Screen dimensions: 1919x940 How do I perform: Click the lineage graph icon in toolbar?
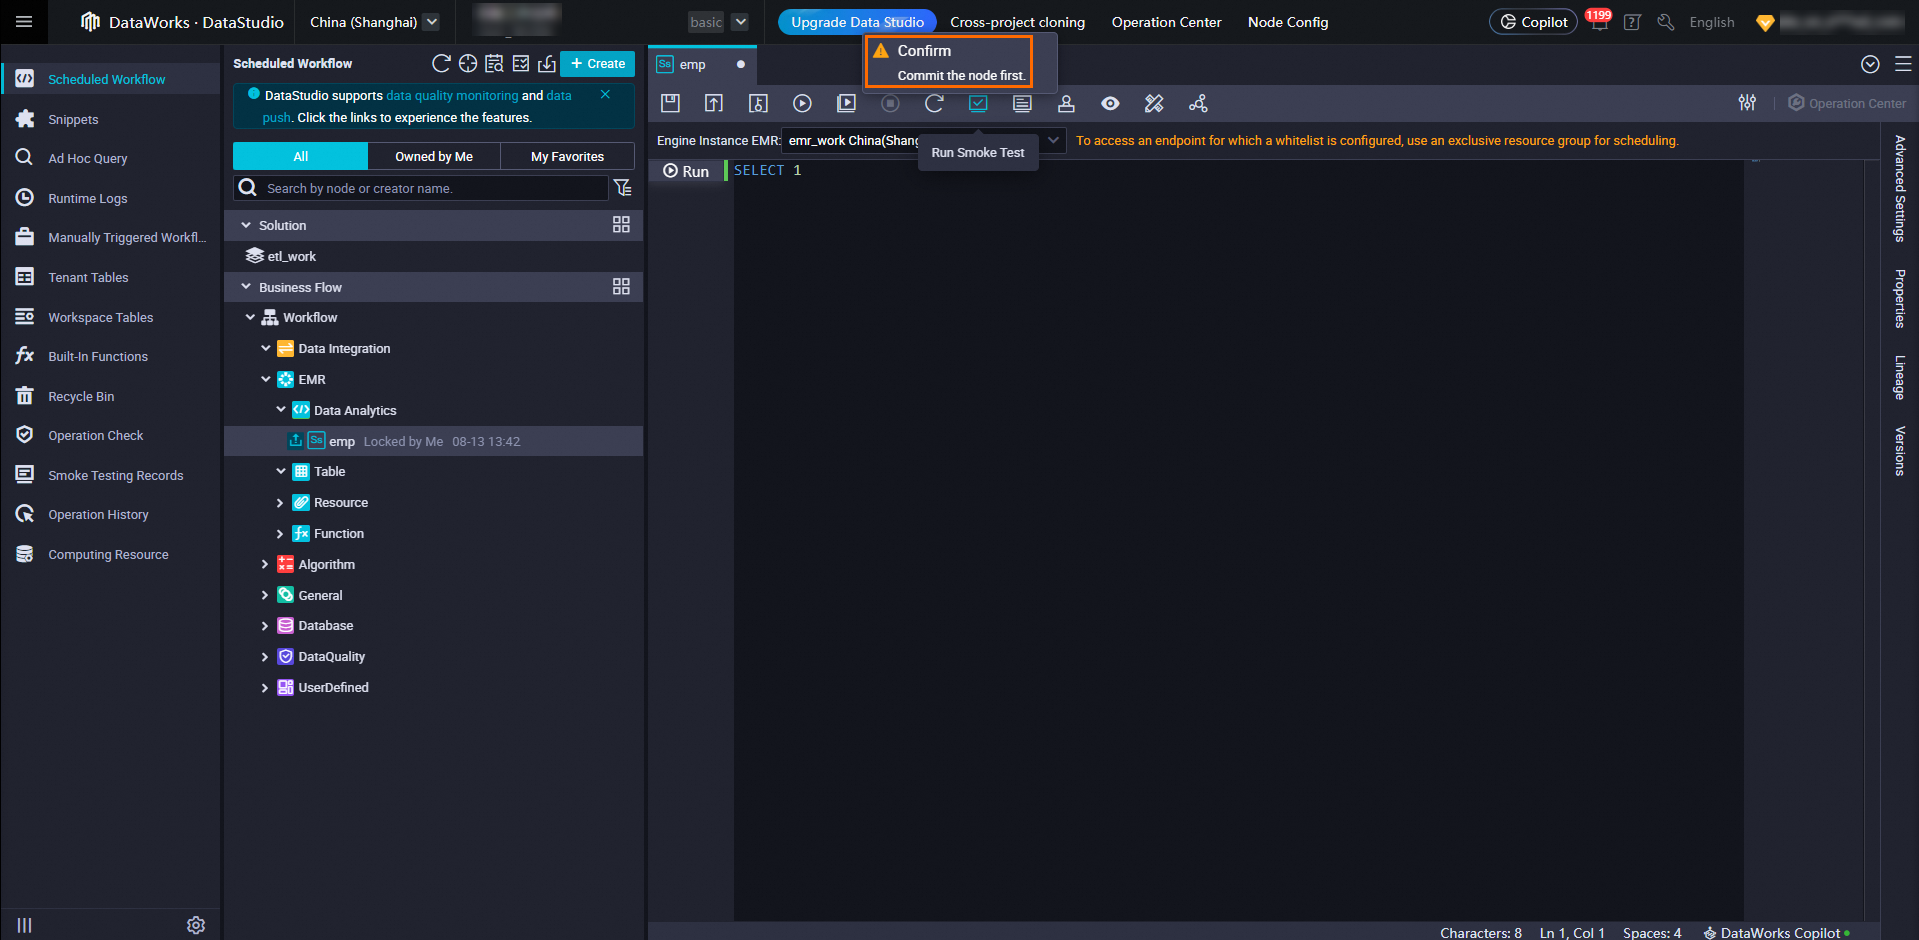1198,103
